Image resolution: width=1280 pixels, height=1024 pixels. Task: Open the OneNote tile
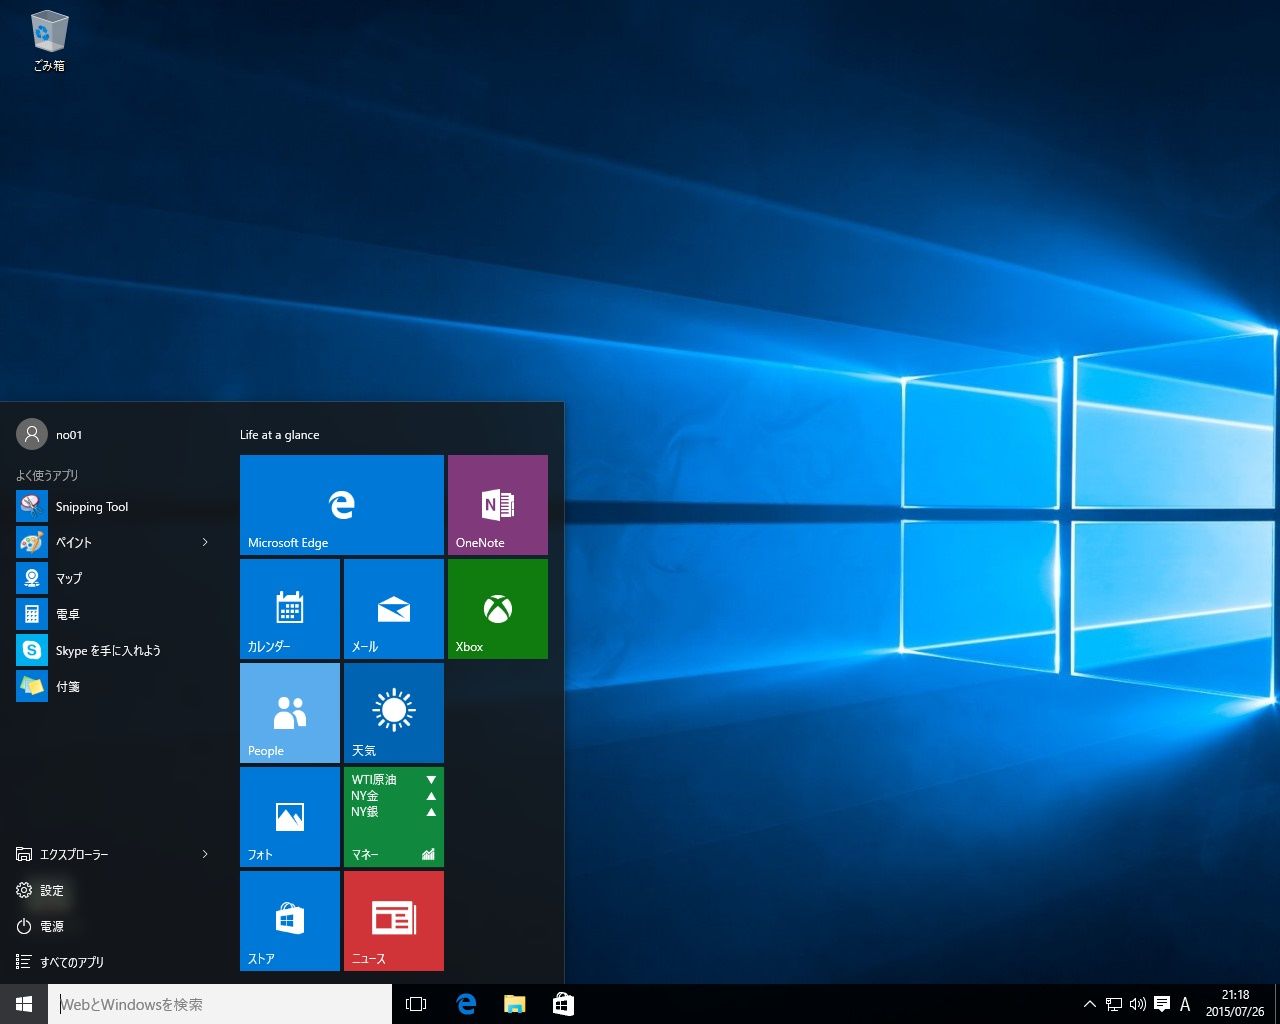click(498, 505)
